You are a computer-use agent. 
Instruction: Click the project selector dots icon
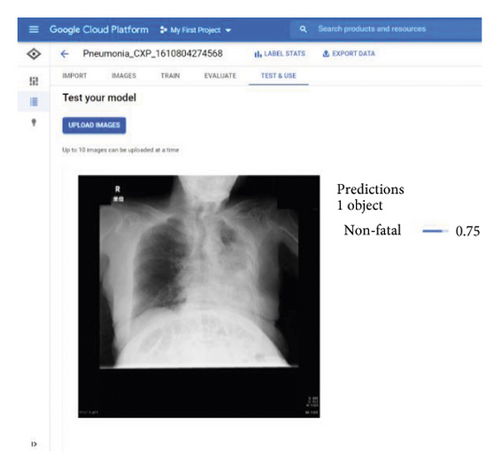click(x=163, y=30)
